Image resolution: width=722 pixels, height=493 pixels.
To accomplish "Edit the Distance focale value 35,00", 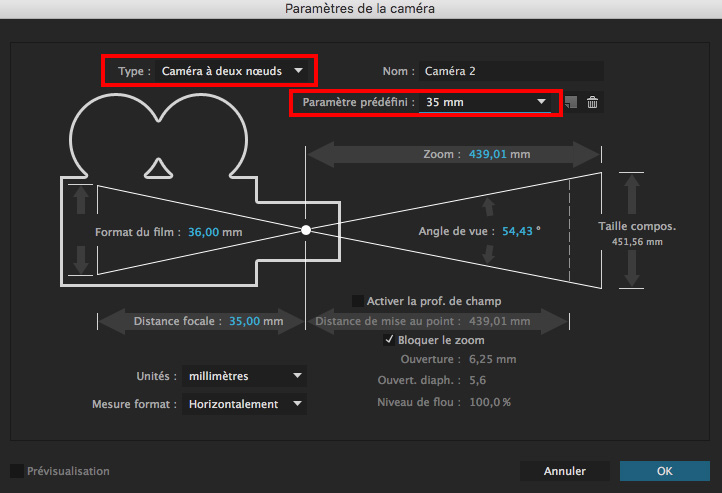I will coord(244,322).
